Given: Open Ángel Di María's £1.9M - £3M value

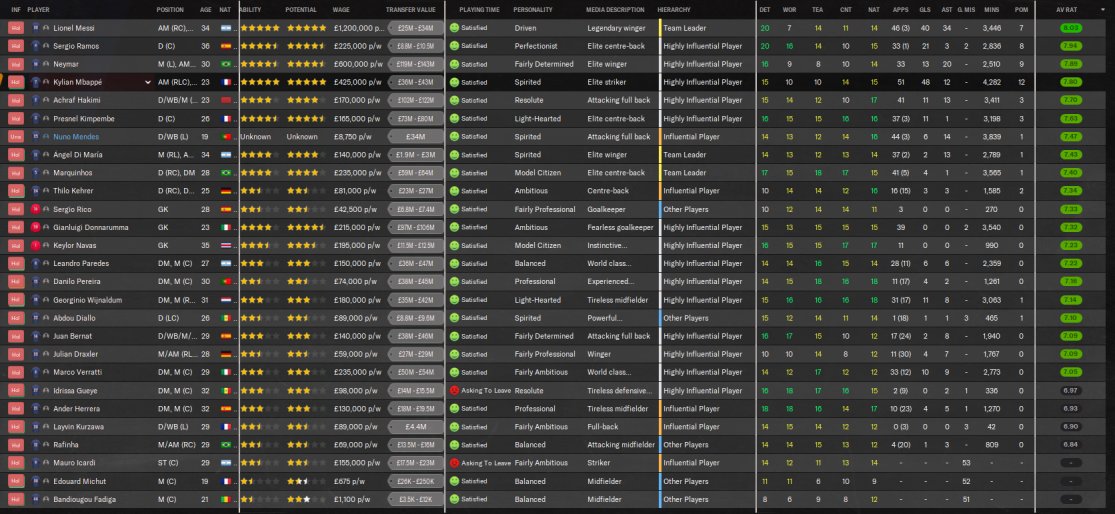Looking at the screenshot, I should click(416, 155).
